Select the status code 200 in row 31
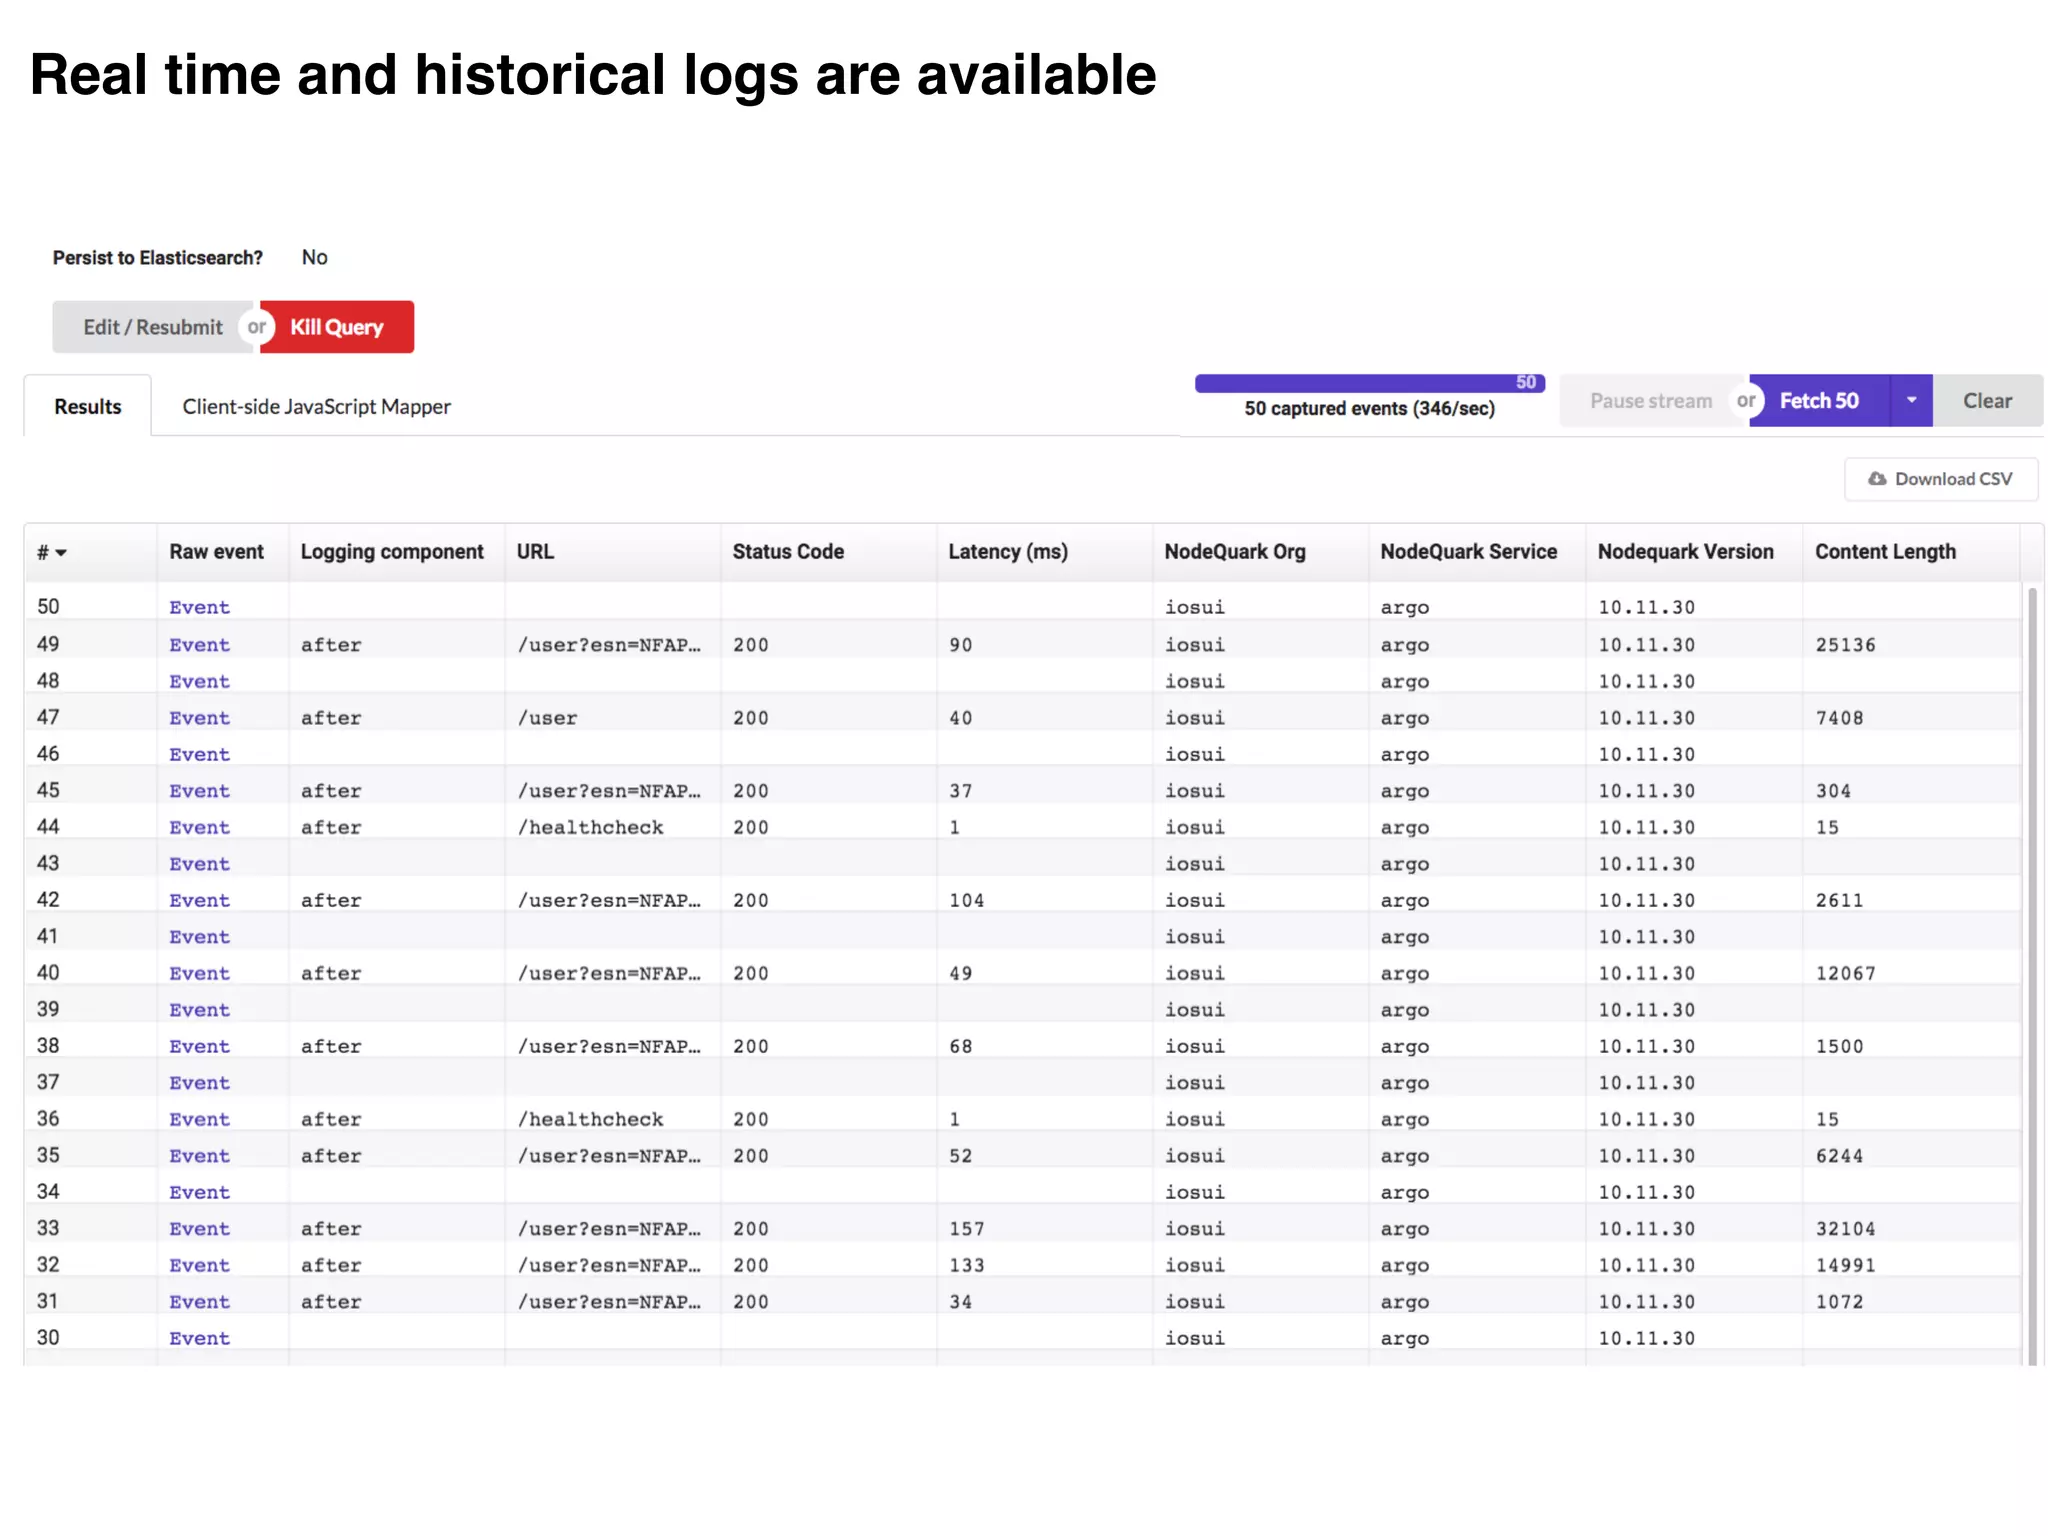This screenshot has width=2048, height=1536. (750, 1302)
